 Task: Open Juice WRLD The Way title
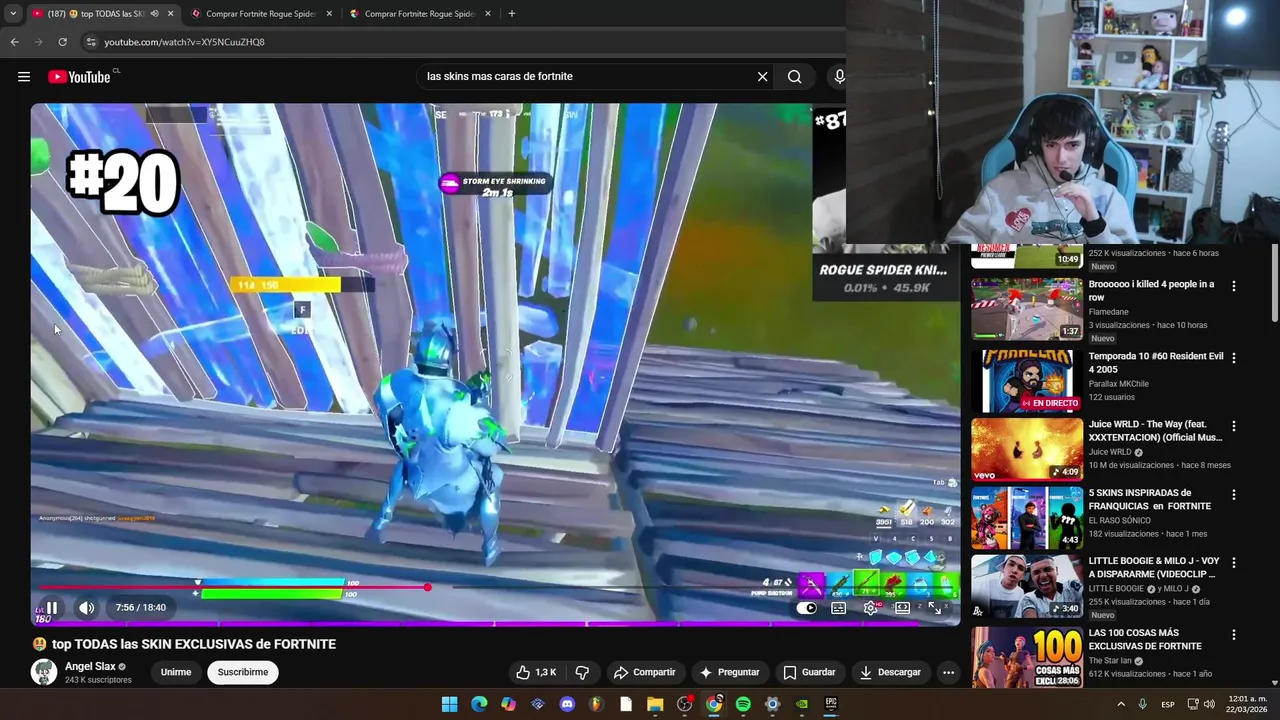[x=1155, y=431]
